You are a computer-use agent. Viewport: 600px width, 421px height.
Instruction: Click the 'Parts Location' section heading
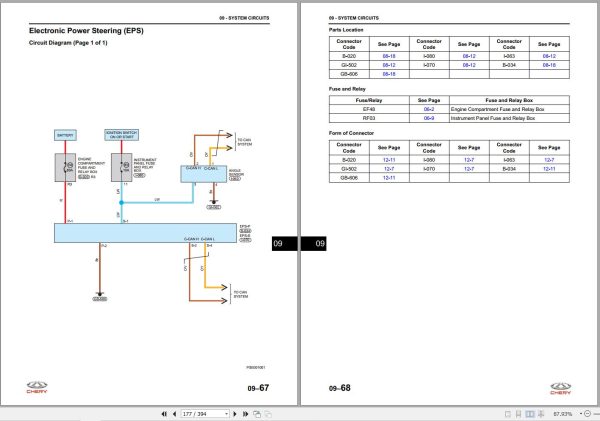coord(346,30)
